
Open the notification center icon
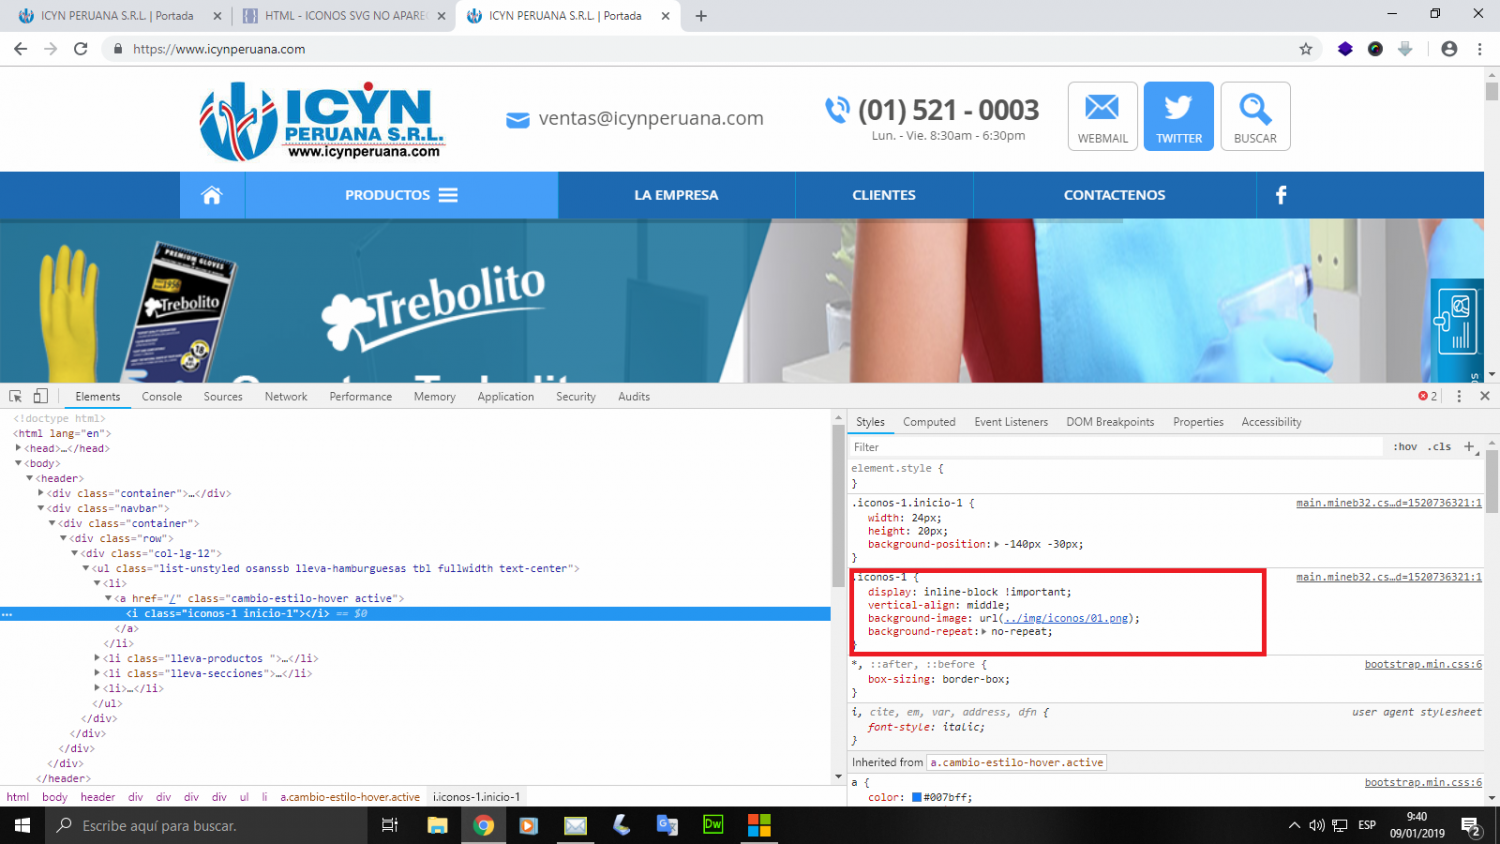(x=1471, y=825)
